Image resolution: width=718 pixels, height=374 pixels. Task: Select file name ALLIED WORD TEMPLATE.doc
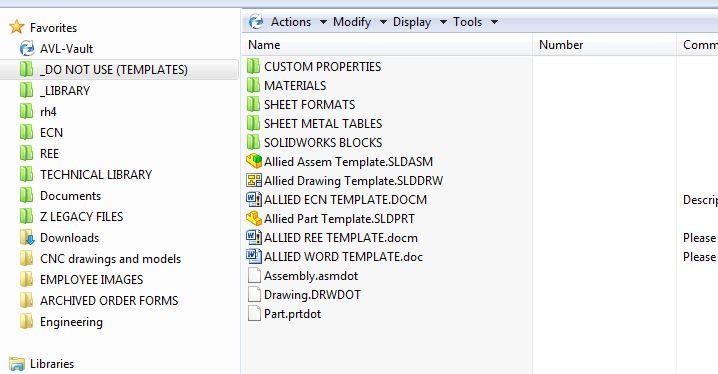click(x=343, y=257)
